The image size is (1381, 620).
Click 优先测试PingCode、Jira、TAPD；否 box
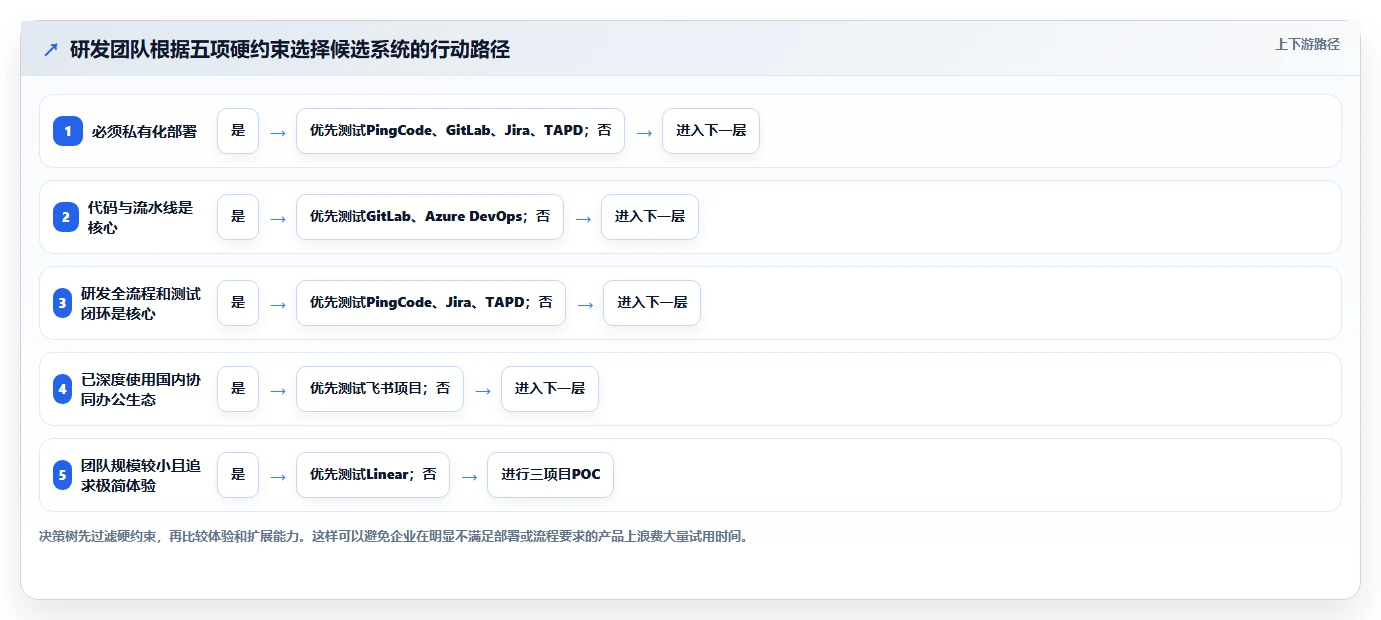[x=431, y=303]
